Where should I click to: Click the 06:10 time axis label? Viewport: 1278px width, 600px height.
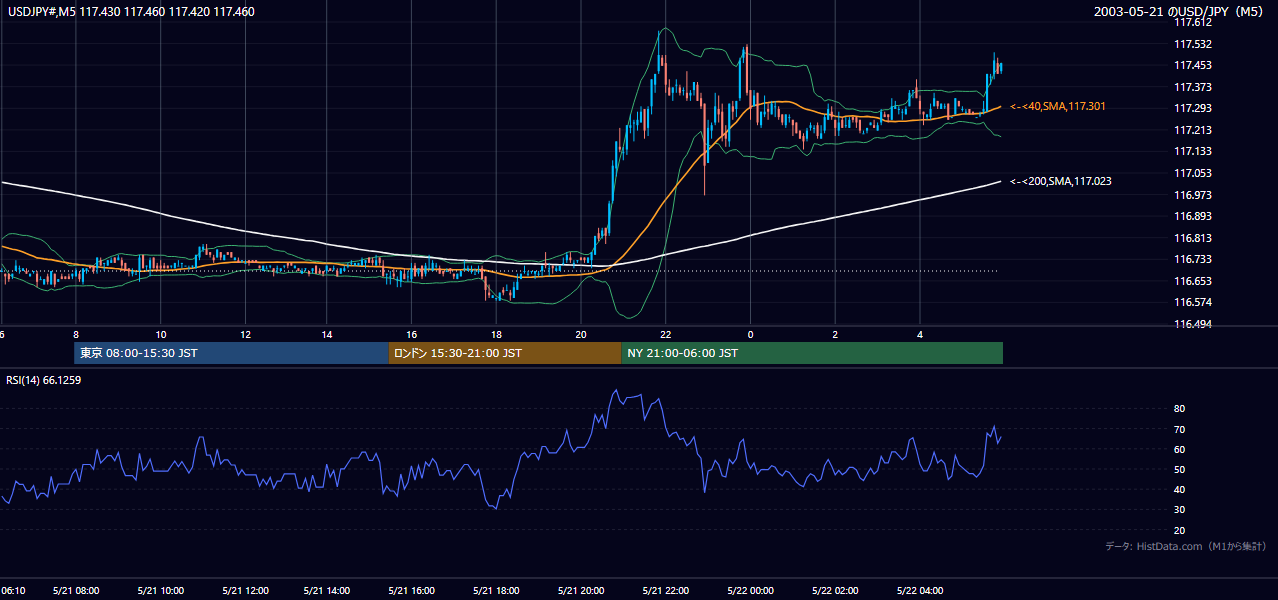pos(12,591)
